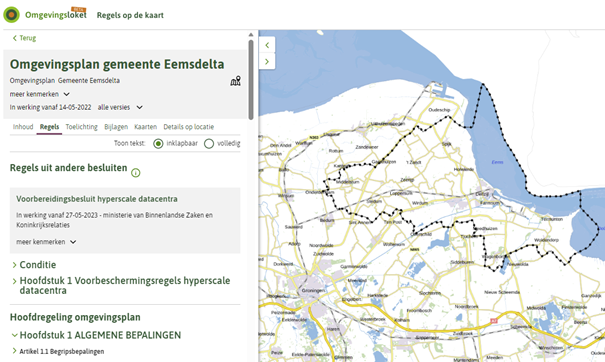Expand meer kenmerken in Voorbereidingsbesluit card
Image resolution: width=605 pixels, height=362 pixels.
tap(46, 242)
